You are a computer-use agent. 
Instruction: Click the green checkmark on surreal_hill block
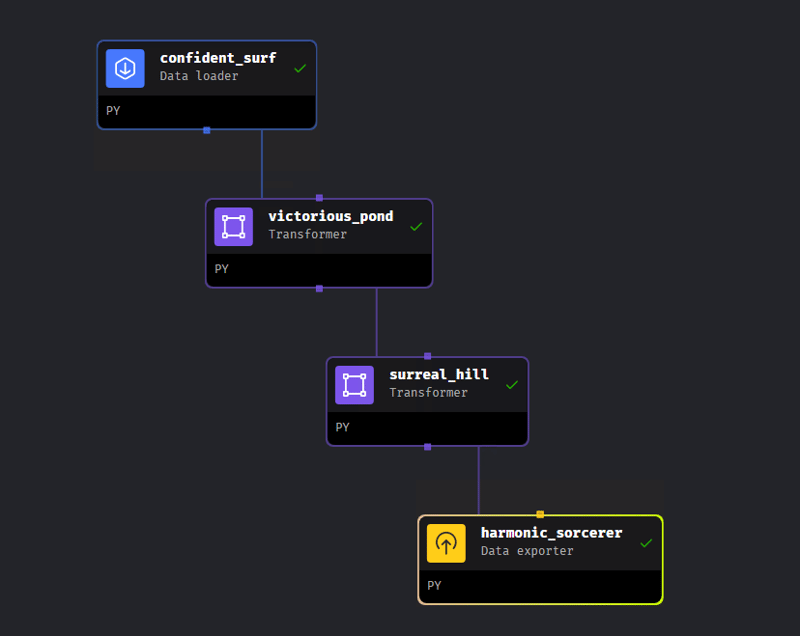512,385
